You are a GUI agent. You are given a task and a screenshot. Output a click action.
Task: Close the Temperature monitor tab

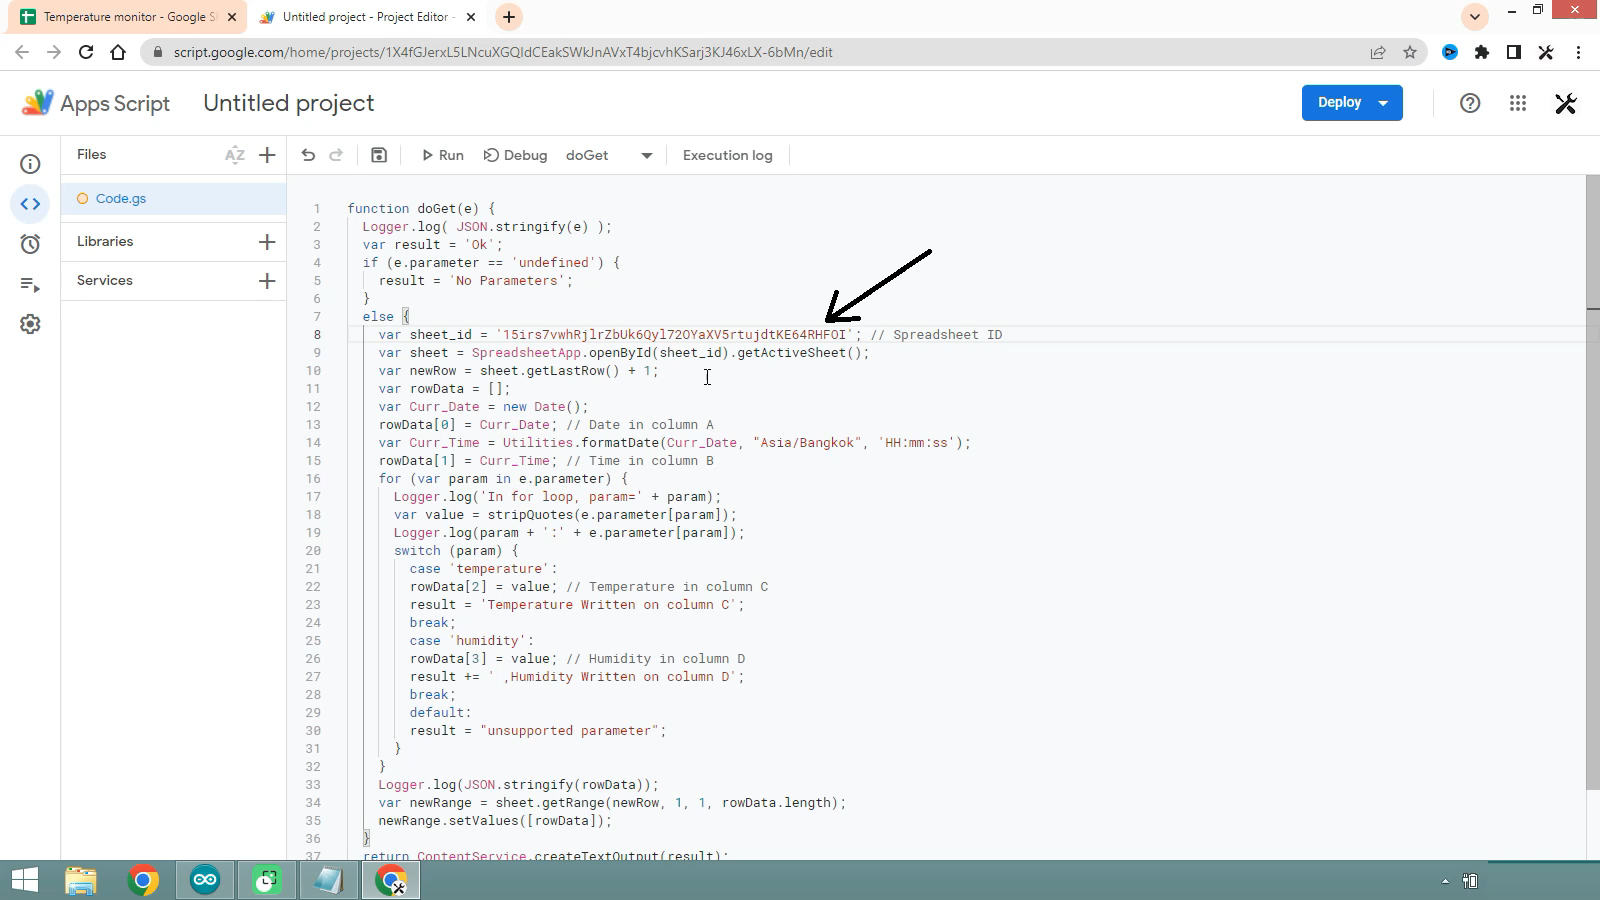232,17
